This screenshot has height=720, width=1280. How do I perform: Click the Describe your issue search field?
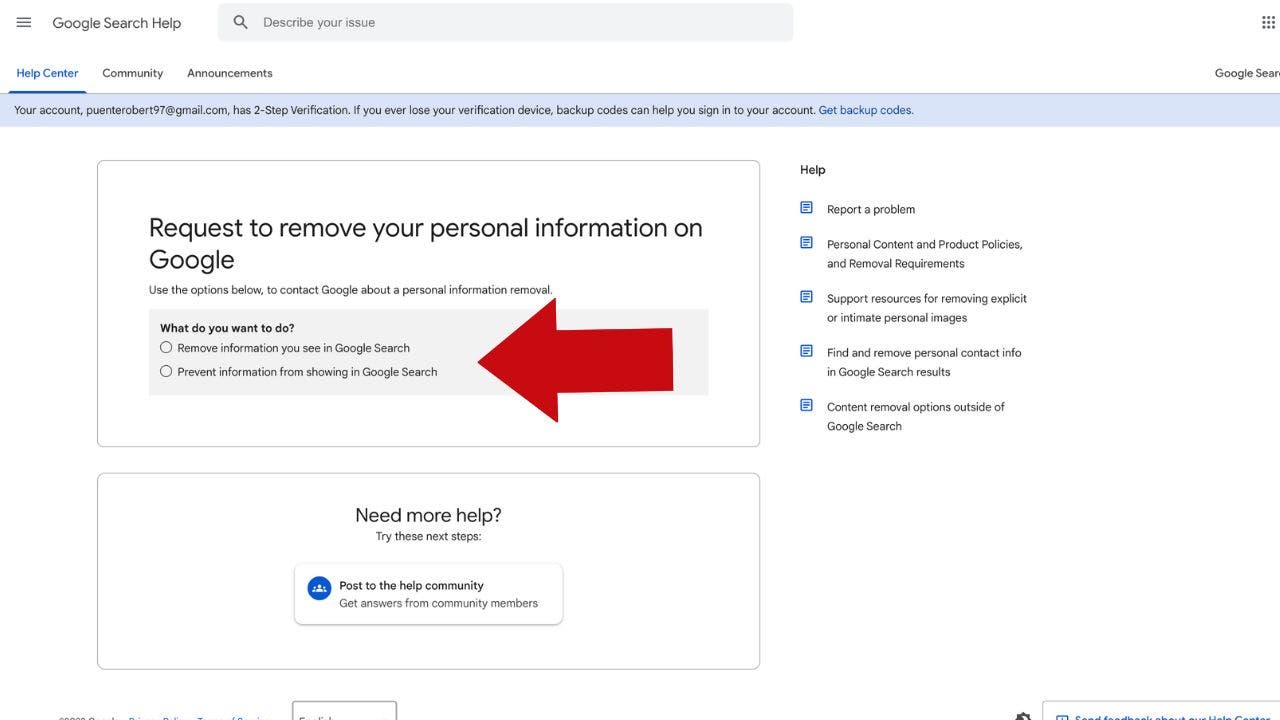400,21
